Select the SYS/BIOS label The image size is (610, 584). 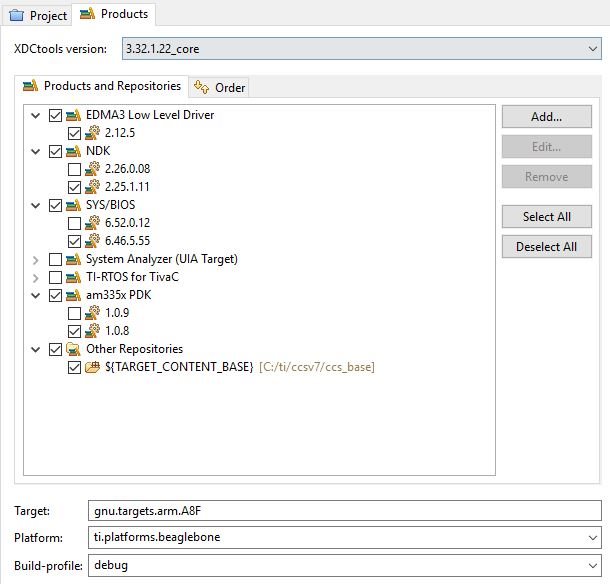coord(111,205)
